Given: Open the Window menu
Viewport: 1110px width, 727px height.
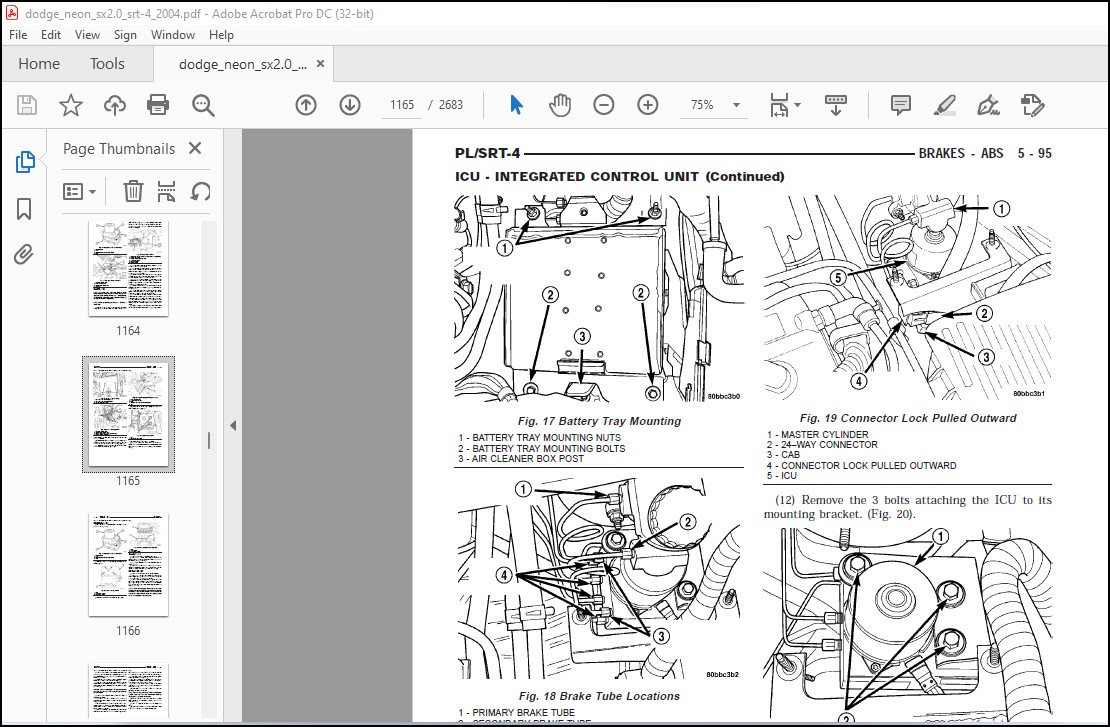Looking at the screenshot, I should (x=173, y=35).
